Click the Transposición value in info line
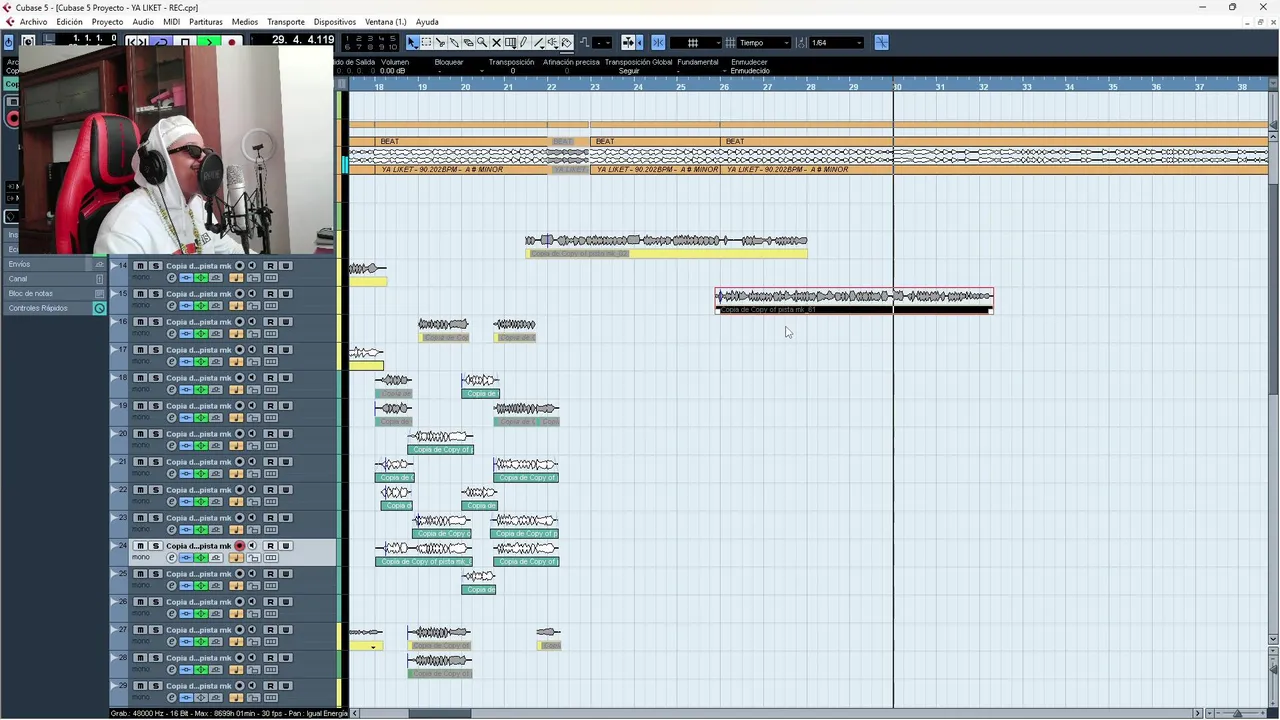This screenshot has height=720, width=1280. tap(512, 71)
